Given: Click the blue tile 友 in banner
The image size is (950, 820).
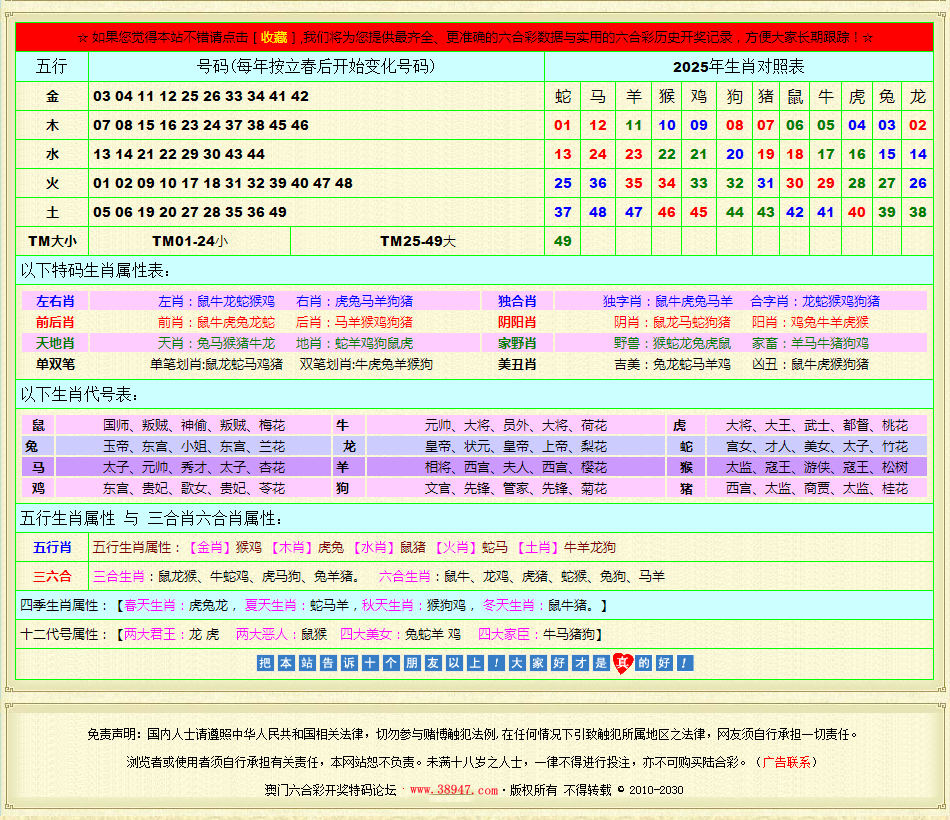Looking at the screenshot, I should click(x=432, y=663).
